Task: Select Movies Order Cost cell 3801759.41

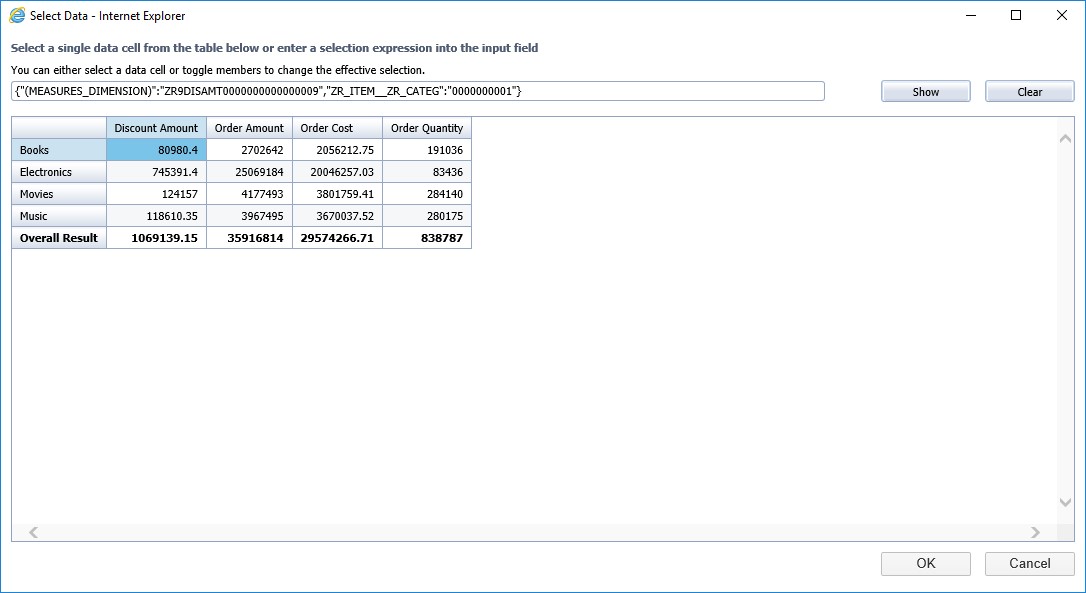Action: (337, 194)
